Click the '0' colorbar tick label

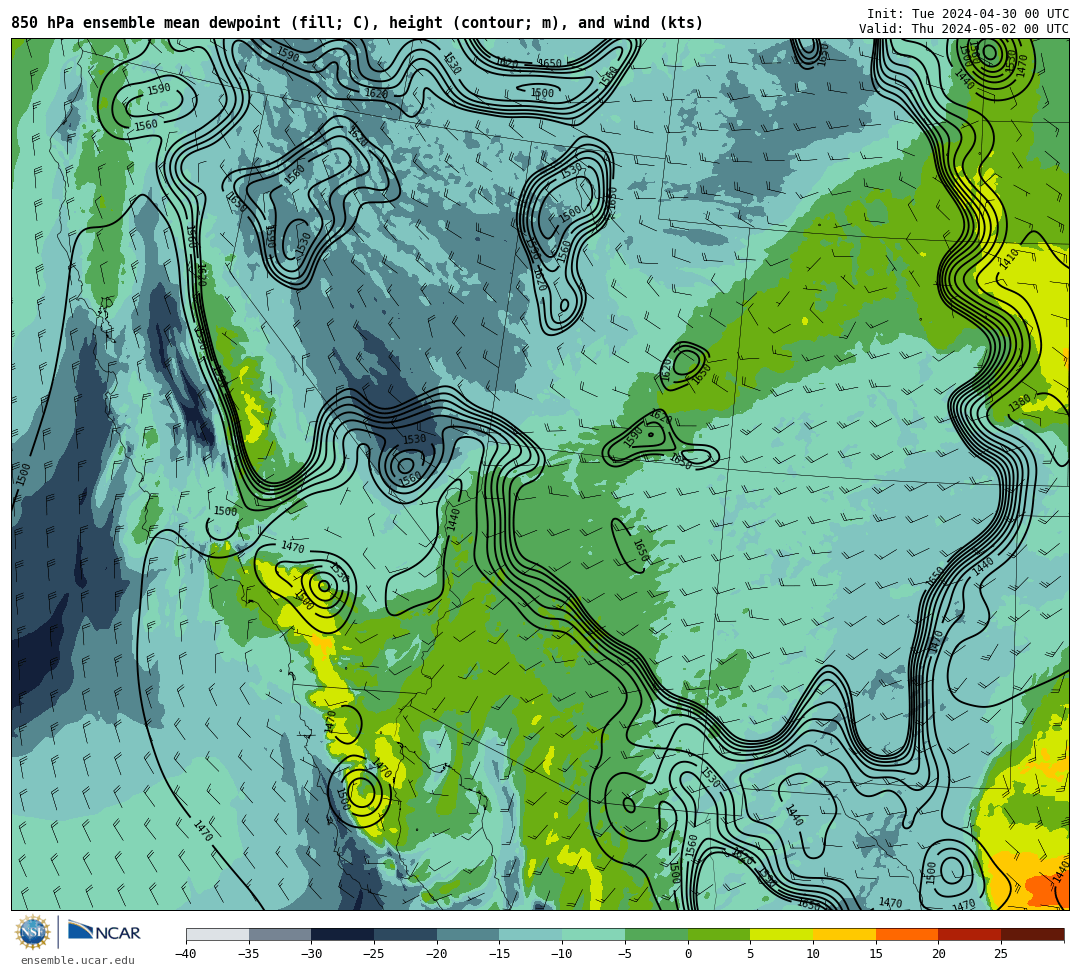(x=688, y=954)
